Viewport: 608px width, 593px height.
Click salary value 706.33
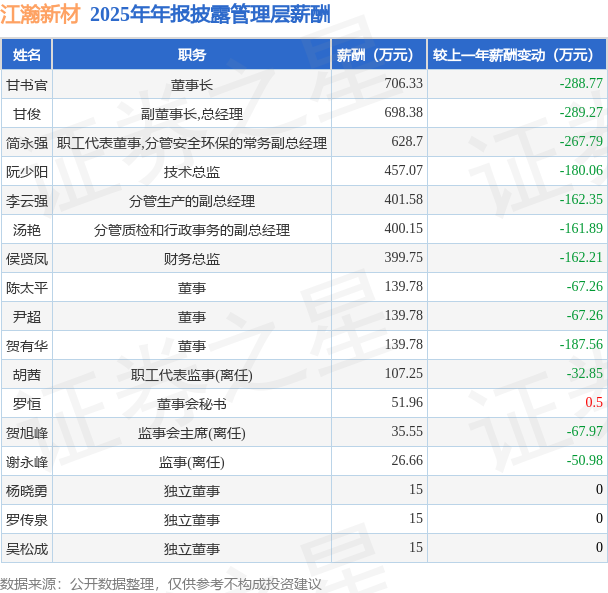(x=403, y=83)
